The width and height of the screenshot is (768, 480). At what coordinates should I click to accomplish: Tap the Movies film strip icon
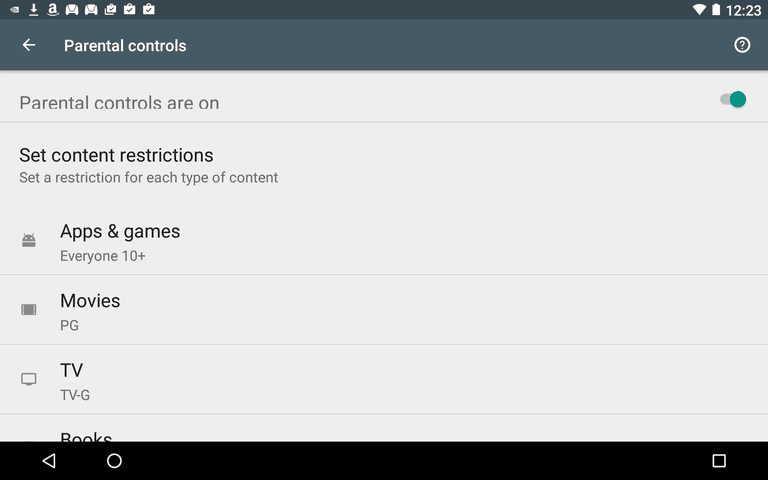[29, 310]
